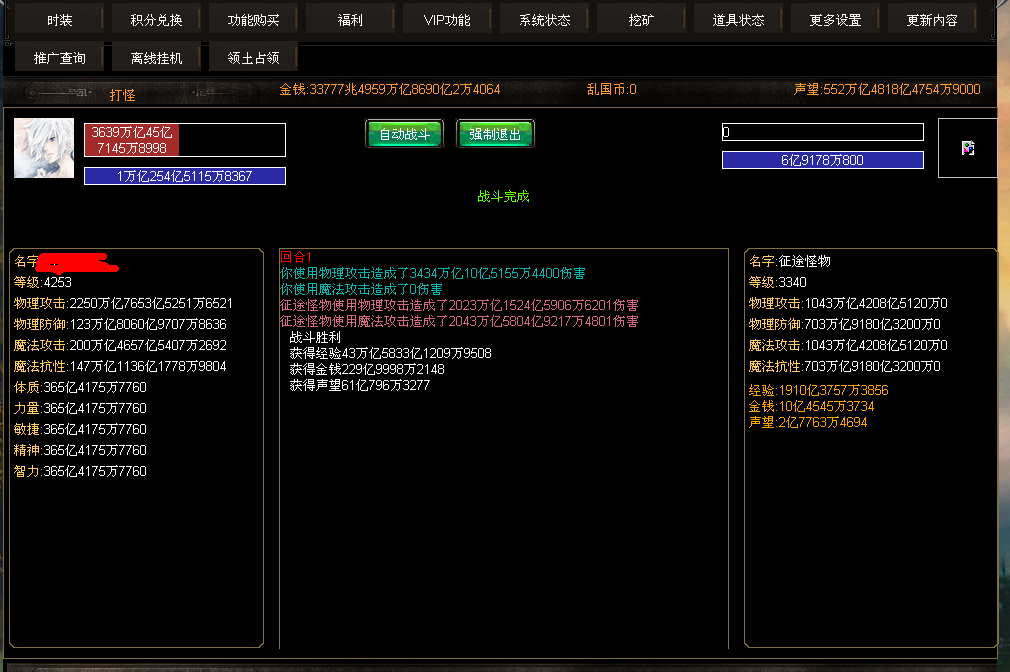This screenshot has width=1010, height=672.
Task: Open 功能购买 purchase menu
Action: point(253,20)
